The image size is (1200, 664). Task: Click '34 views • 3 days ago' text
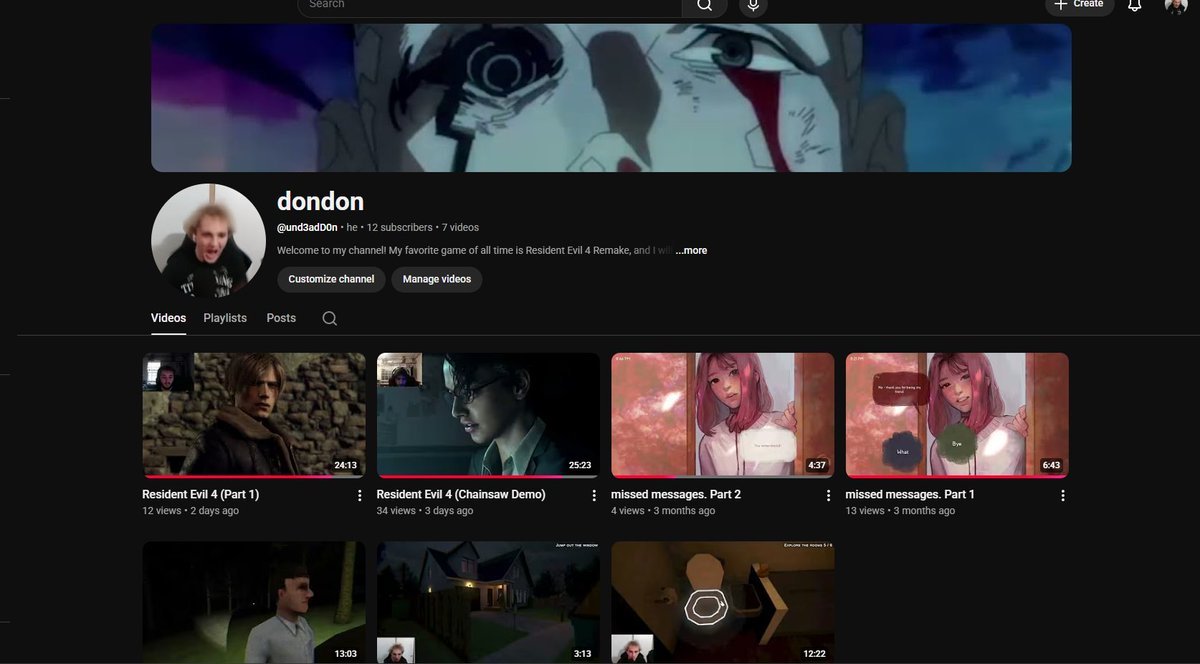click(x=425, y=511)
